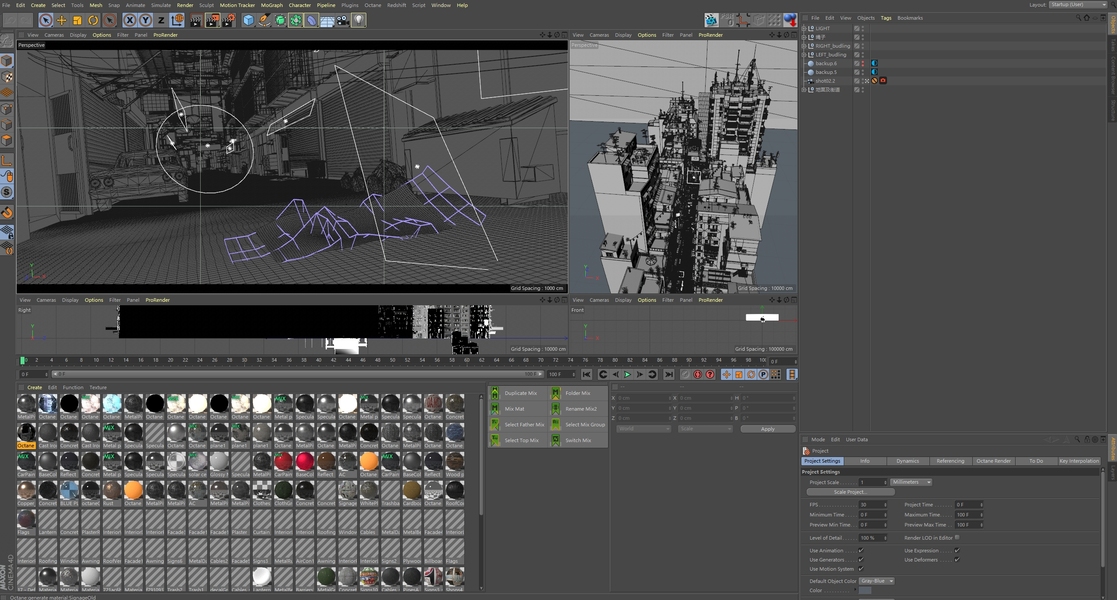Click the red Record Active Objects button
This screenshot has width=1117, height=600.
pos(697,374)
